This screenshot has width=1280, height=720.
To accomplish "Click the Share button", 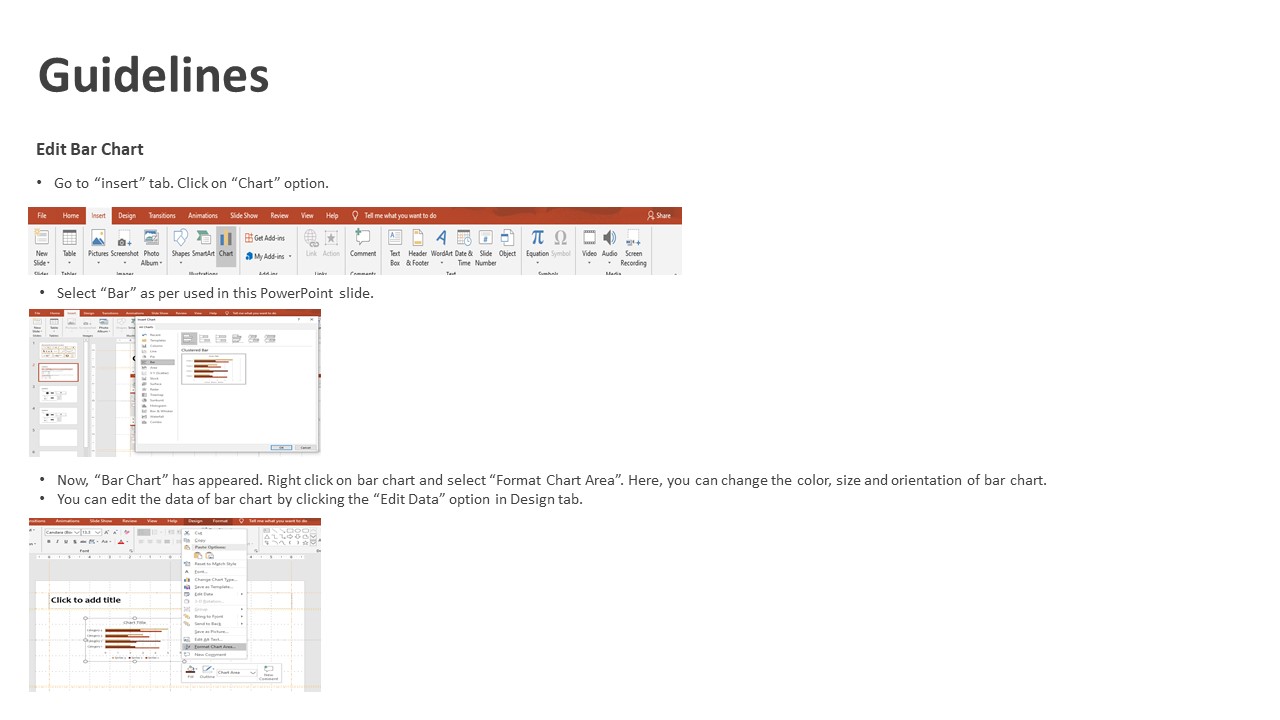I will (x=659, y=215).
